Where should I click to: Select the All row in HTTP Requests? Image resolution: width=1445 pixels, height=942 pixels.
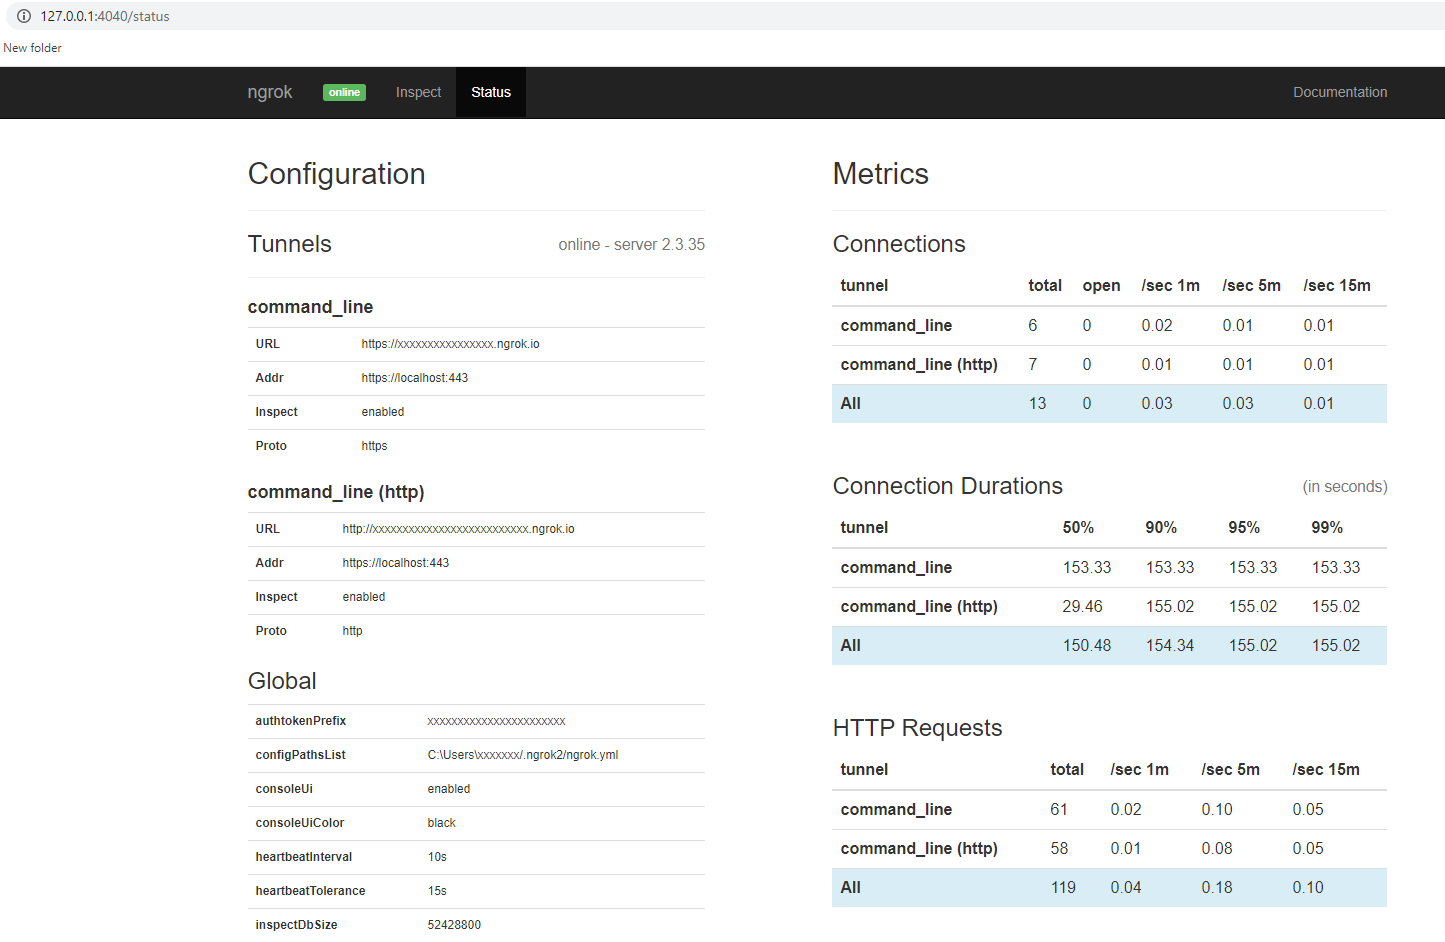pos(1109,888)
